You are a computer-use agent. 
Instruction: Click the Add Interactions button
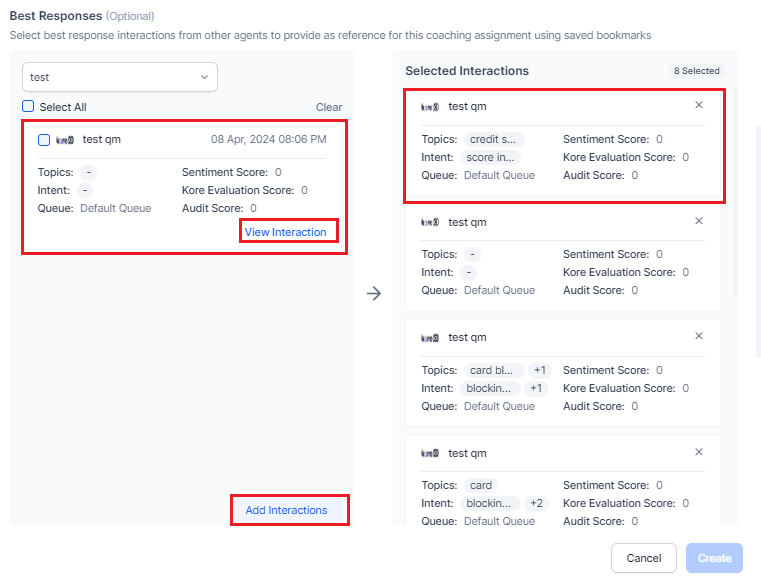pos(286,510)
